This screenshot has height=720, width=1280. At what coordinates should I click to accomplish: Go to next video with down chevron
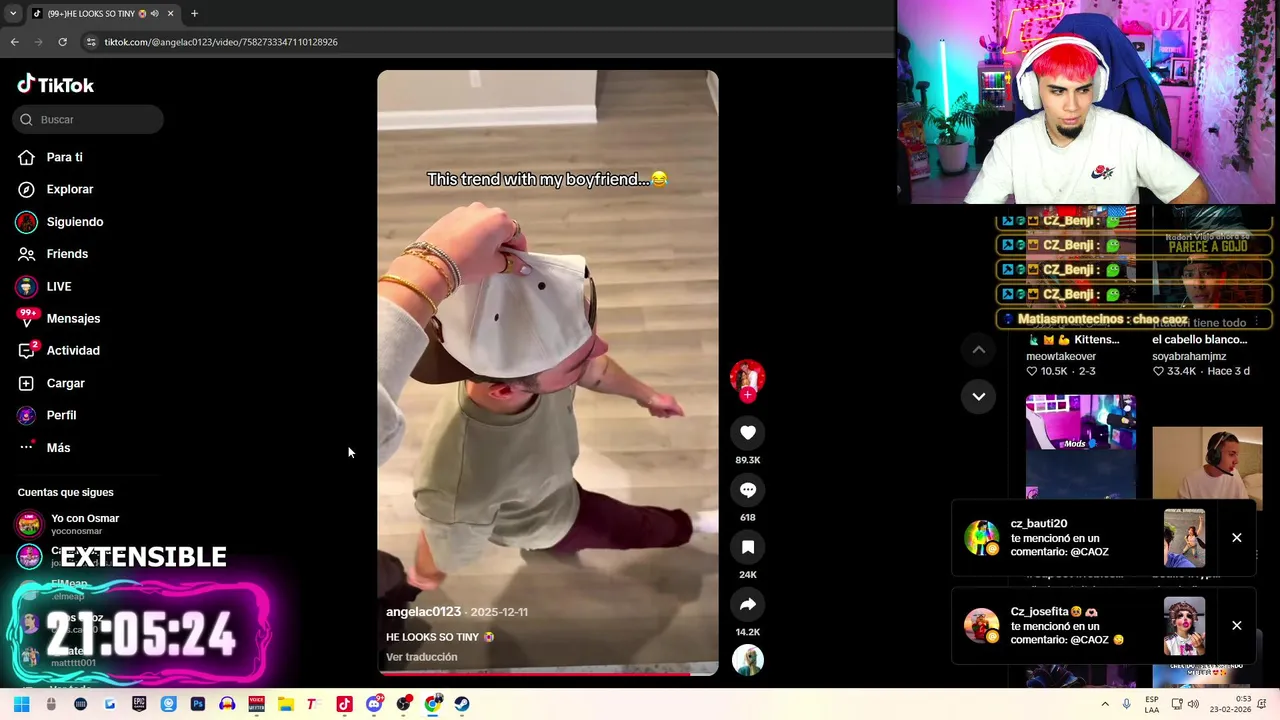click(x=978, y=396)
